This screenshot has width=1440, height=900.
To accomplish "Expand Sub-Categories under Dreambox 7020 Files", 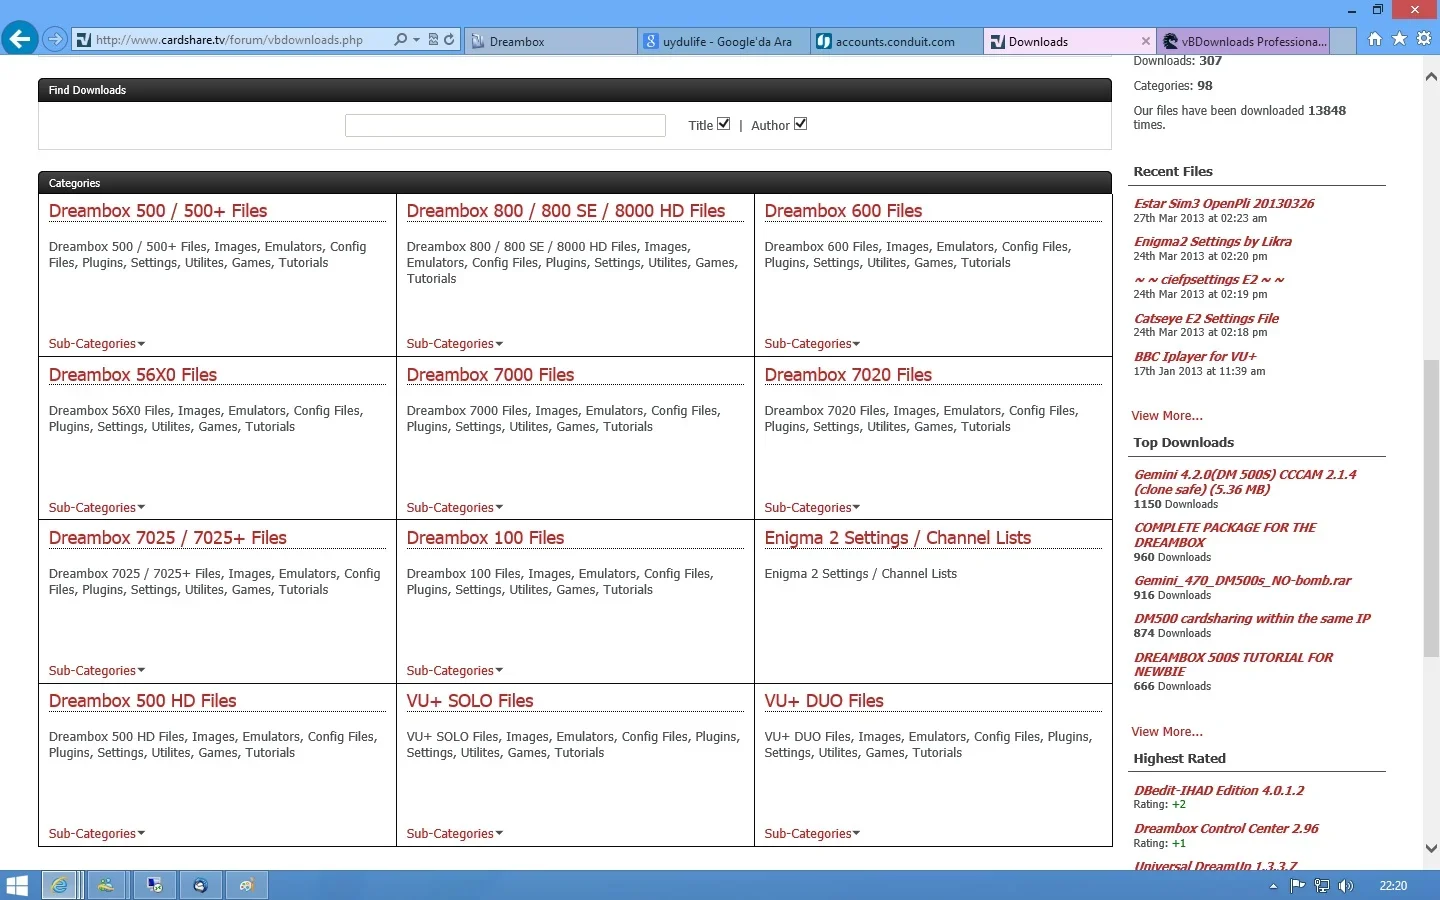I will (813, 508).
